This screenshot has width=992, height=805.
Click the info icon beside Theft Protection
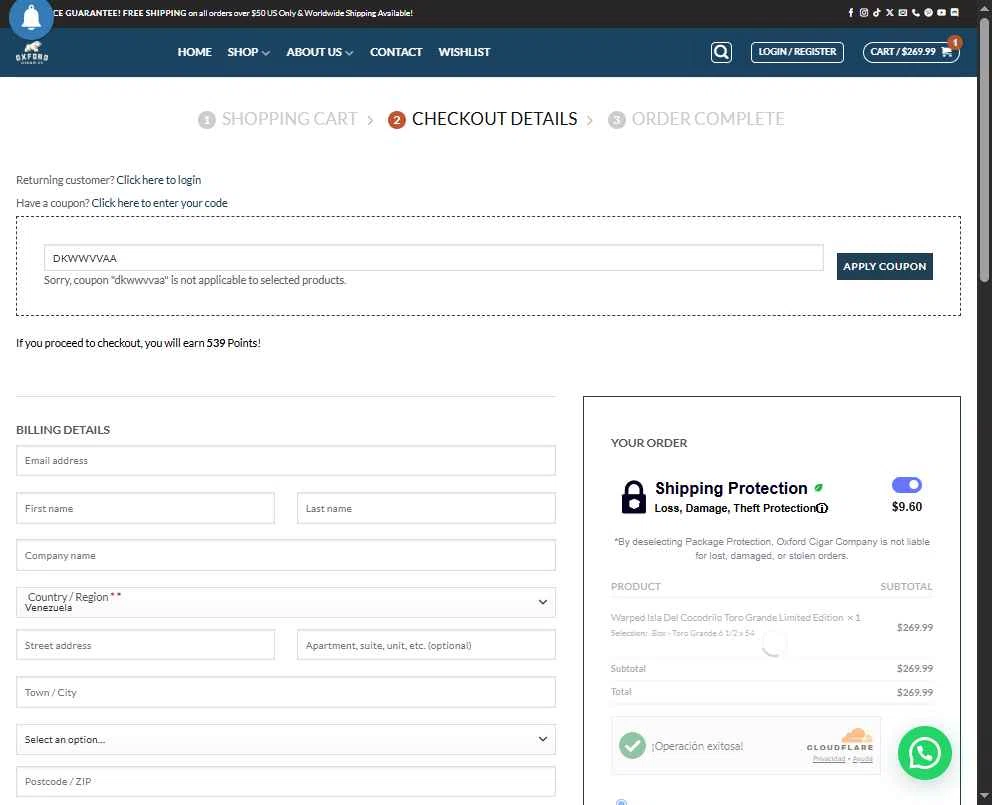822,508
